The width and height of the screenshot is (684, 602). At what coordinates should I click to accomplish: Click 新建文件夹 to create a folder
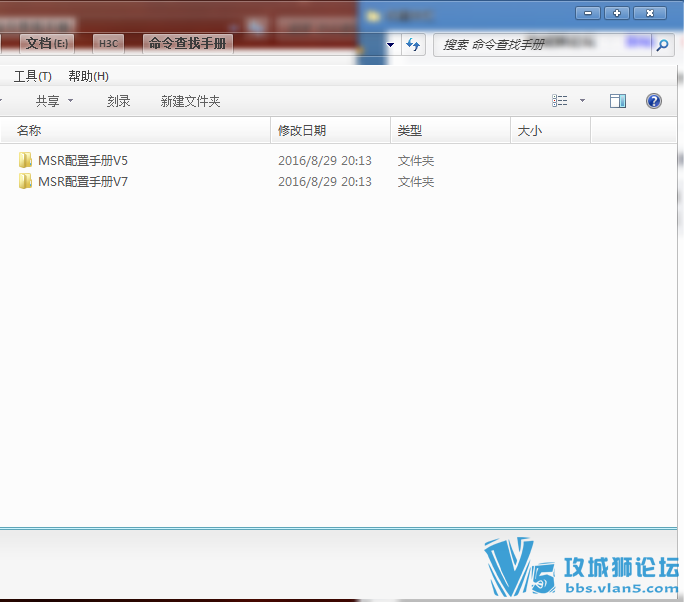190,101
